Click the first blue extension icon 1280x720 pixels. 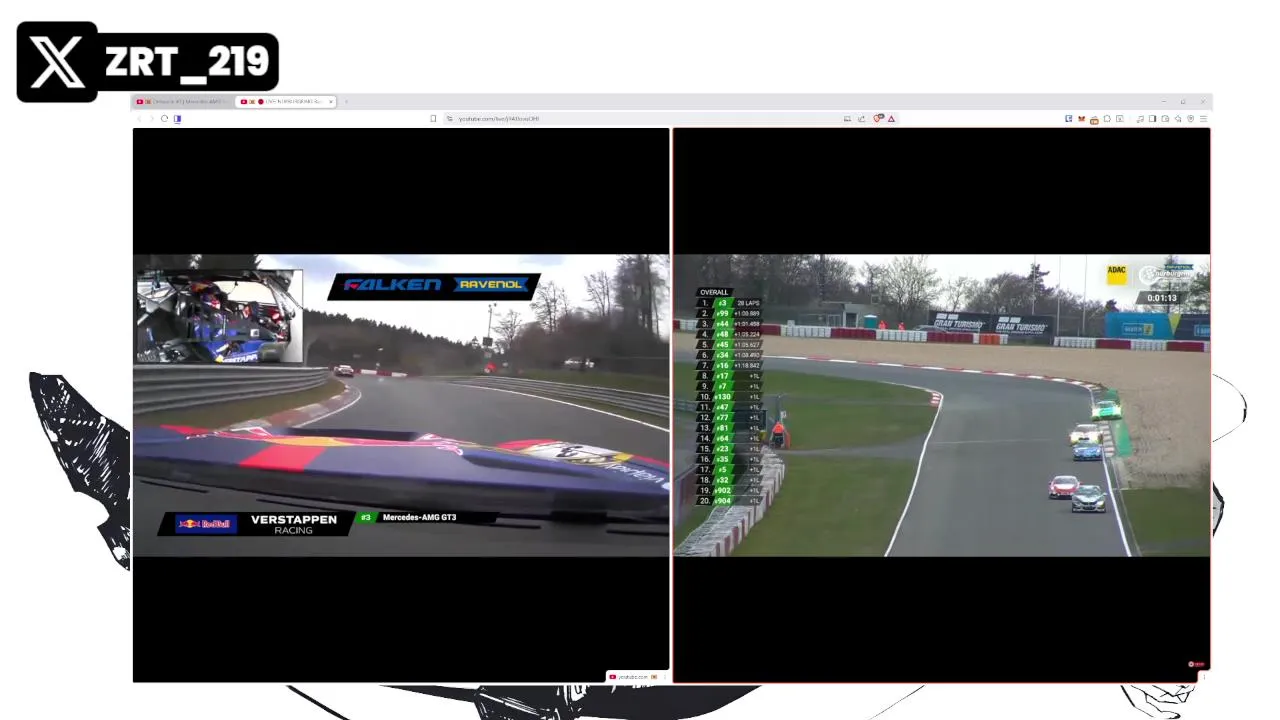coord(1068,119)
